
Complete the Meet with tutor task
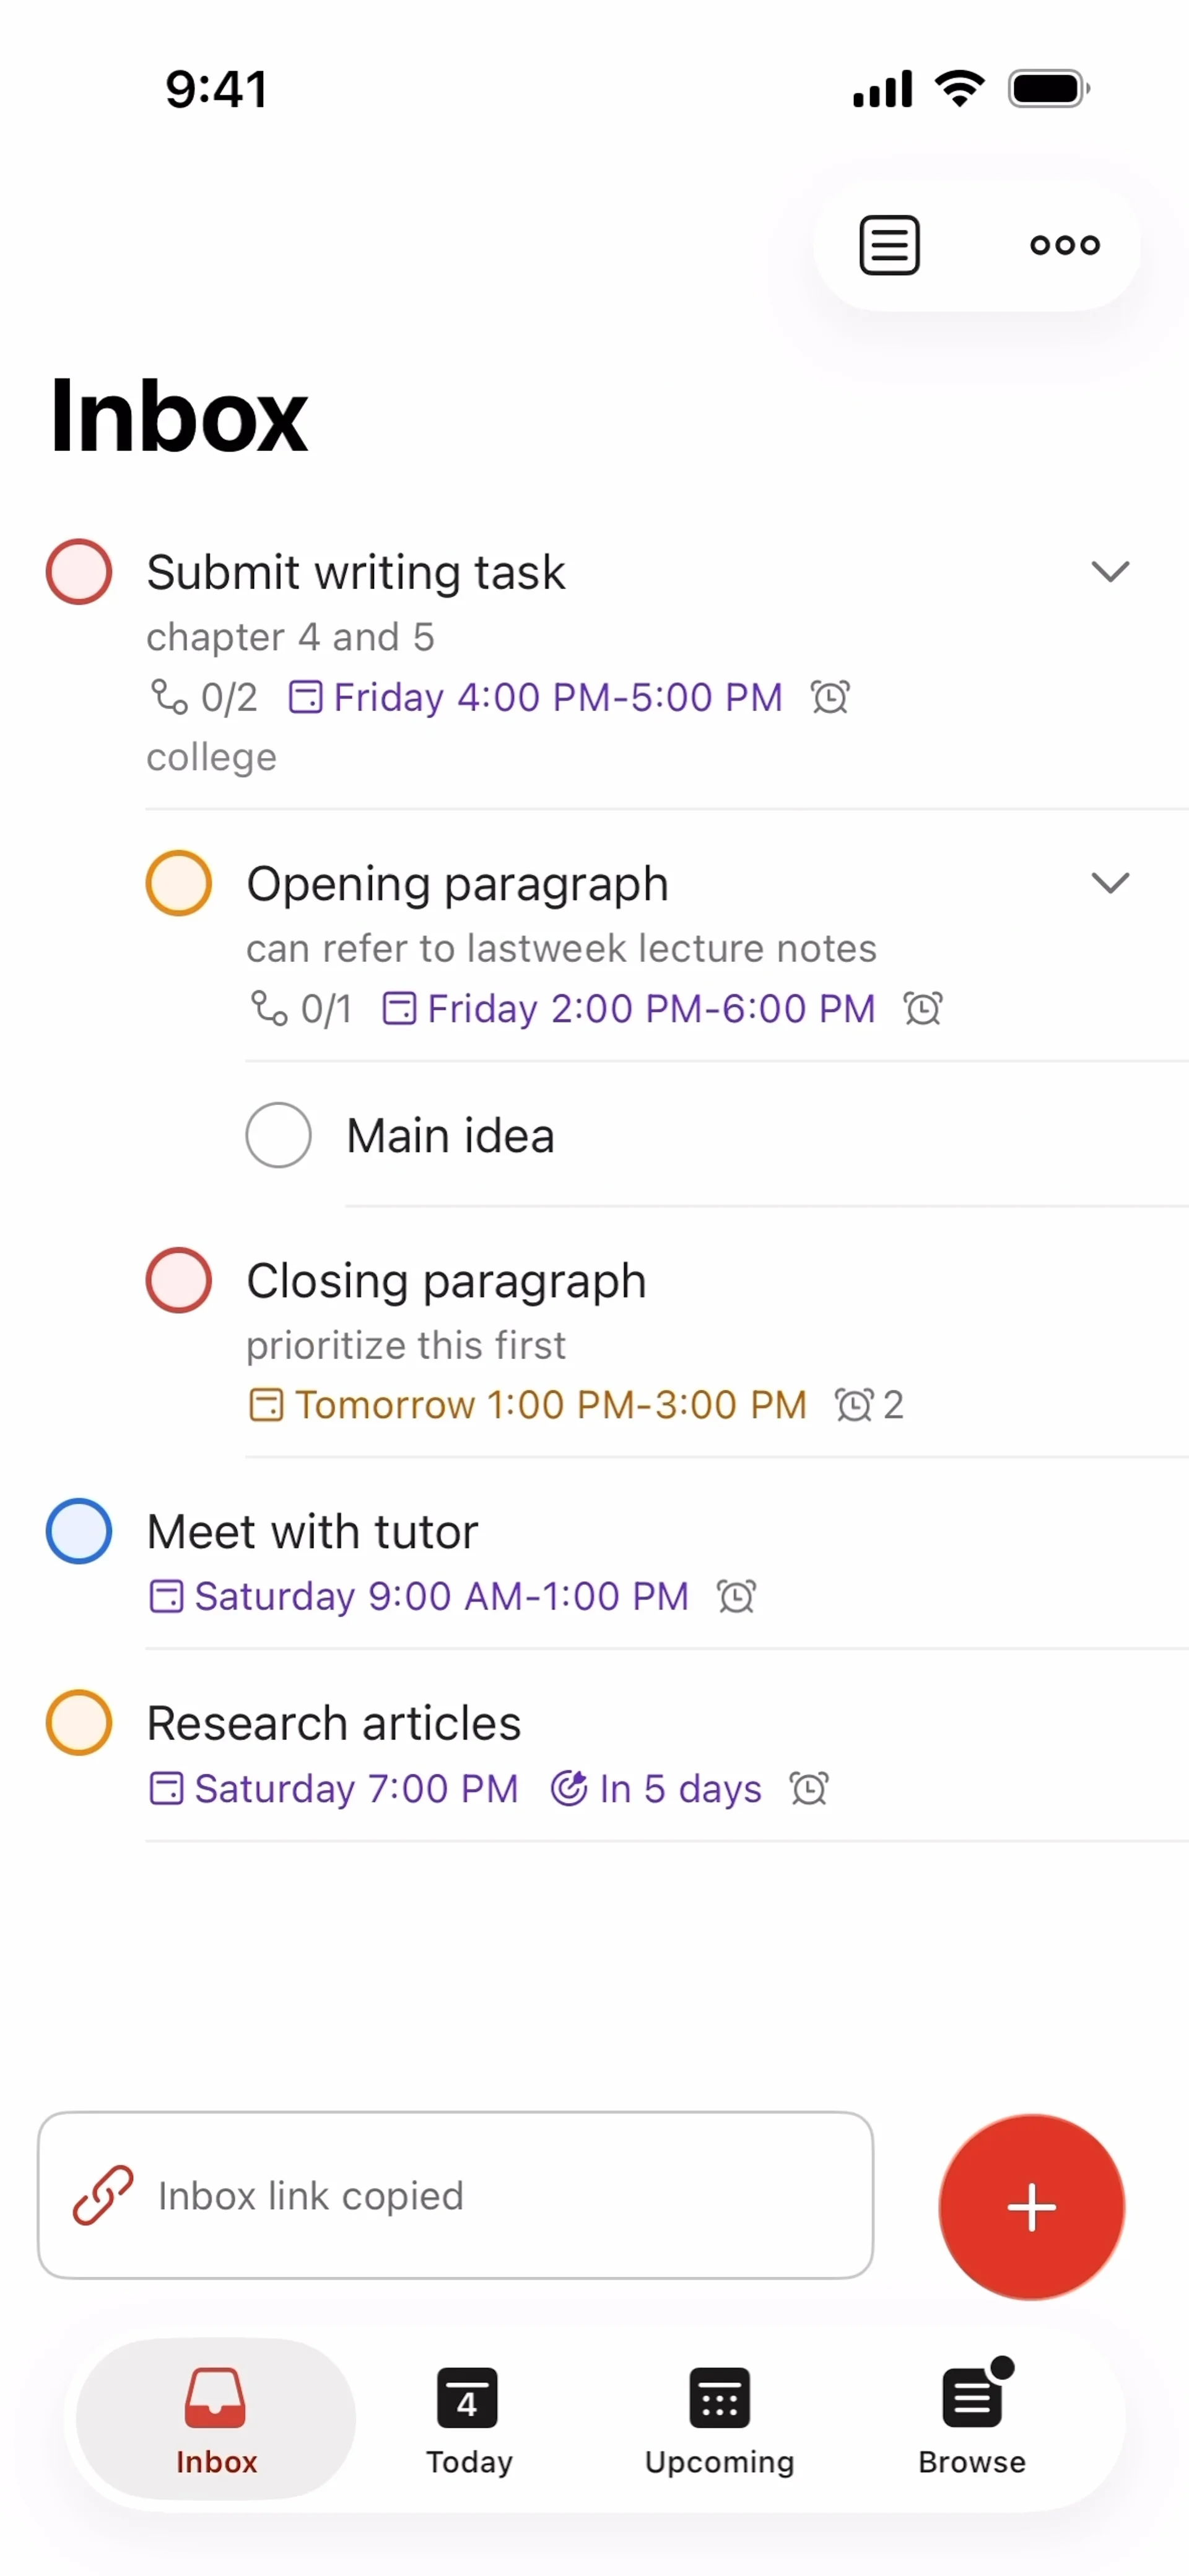click(79, 1531)
